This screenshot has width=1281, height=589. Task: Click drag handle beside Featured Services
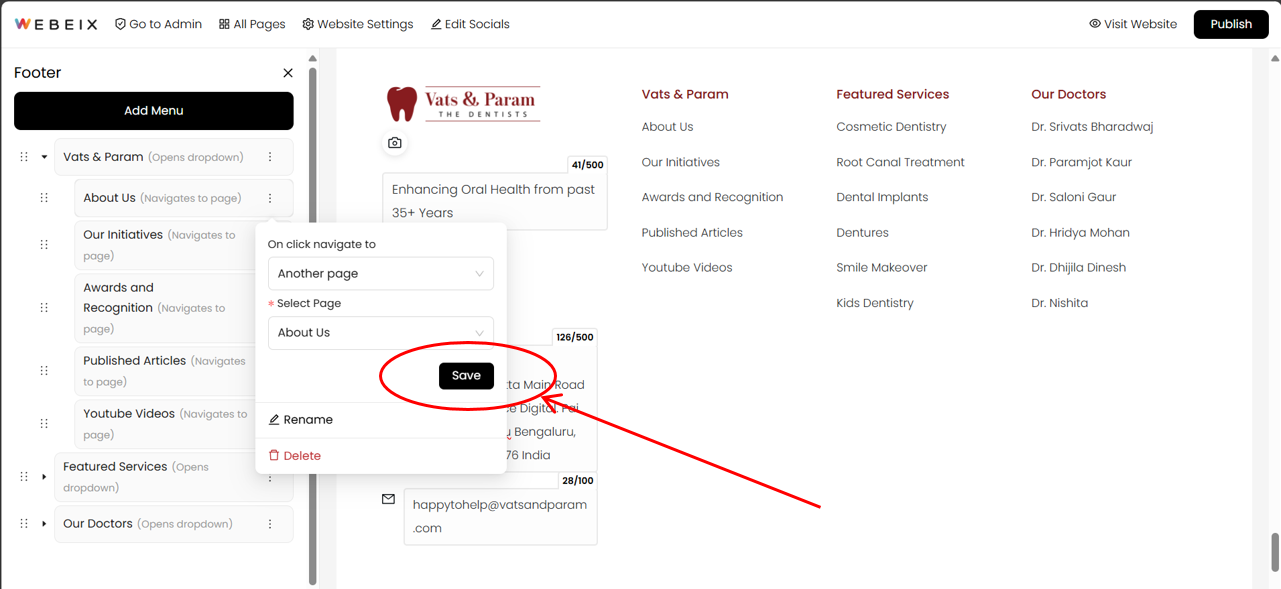(x=24, y=477)
